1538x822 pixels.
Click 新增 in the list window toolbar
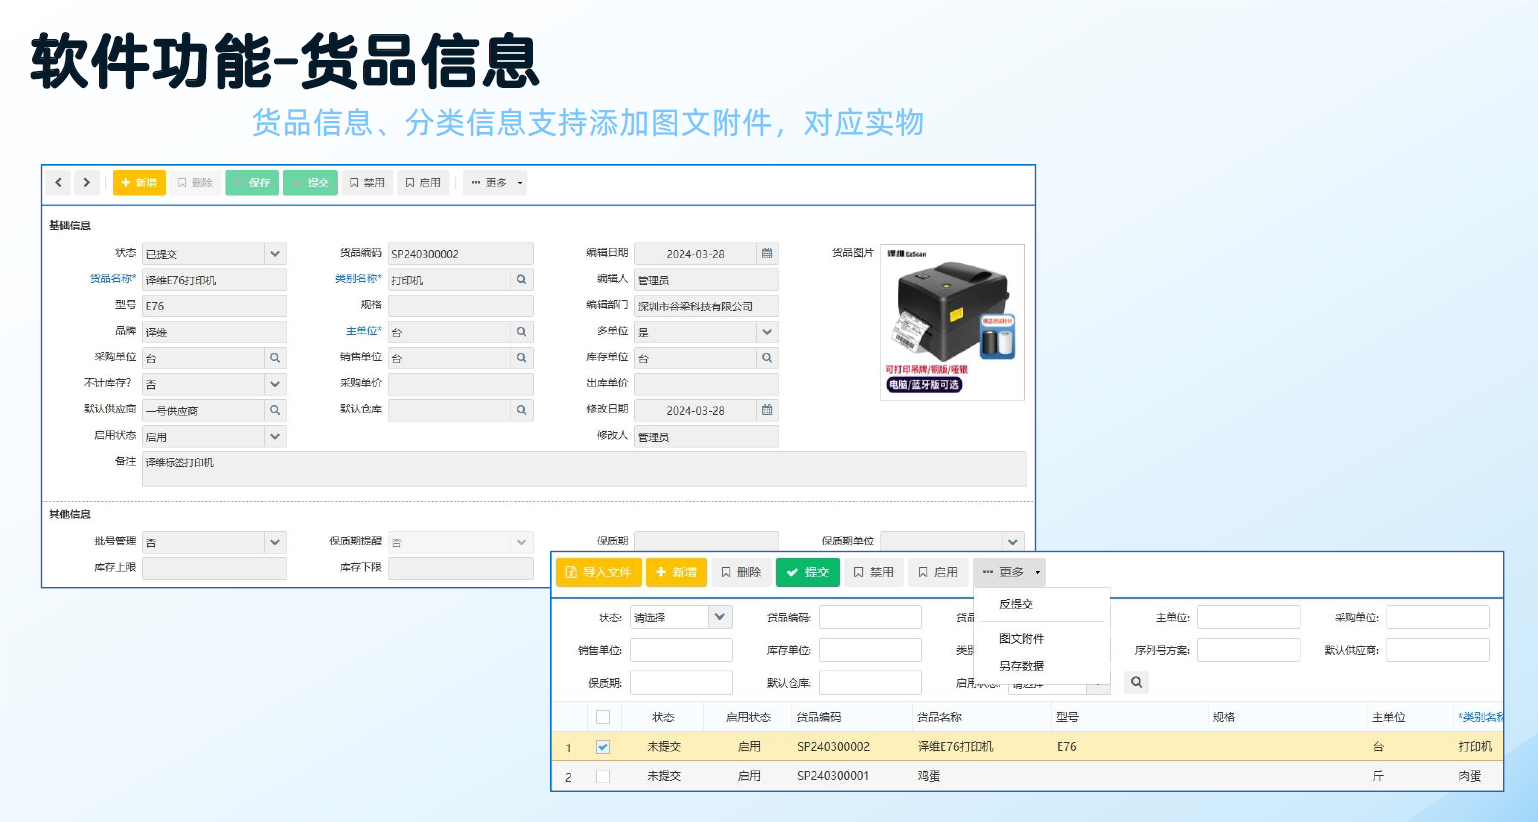pyautogui.click(x=677, y=572)
